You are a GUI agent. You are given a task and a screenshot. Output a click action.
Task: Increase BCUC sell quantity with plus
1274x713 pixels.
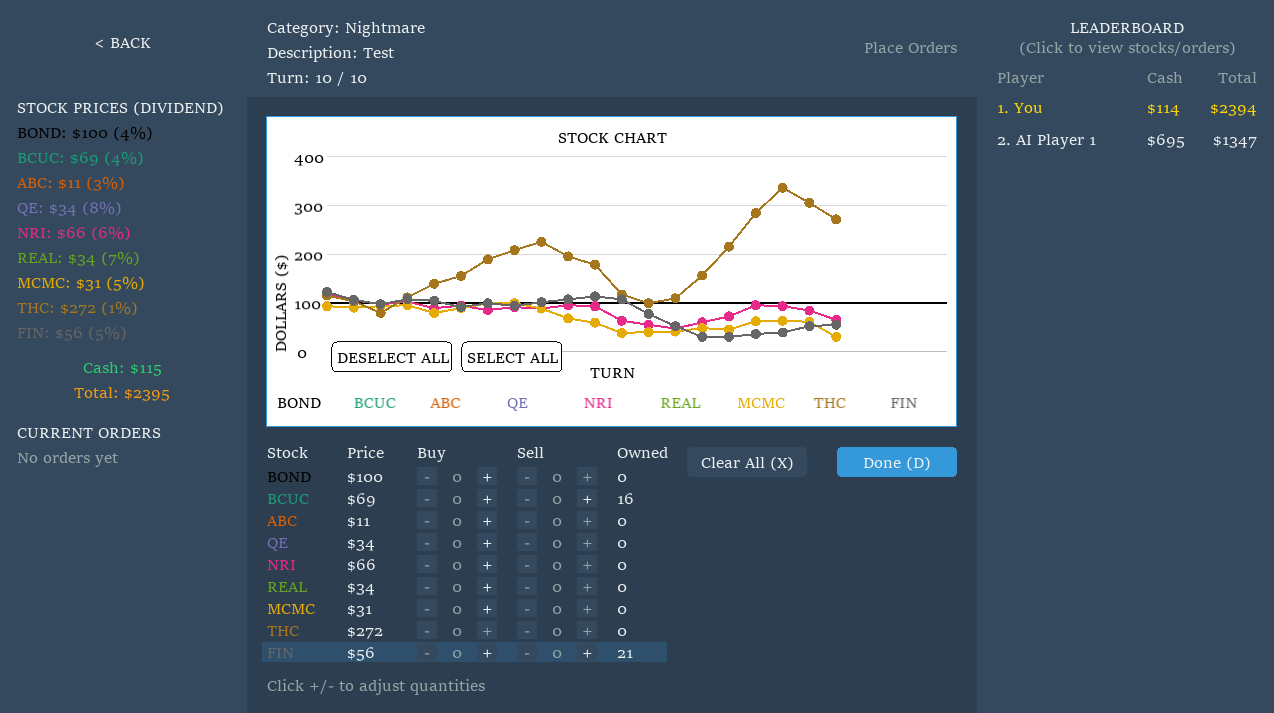pos(587,499)
